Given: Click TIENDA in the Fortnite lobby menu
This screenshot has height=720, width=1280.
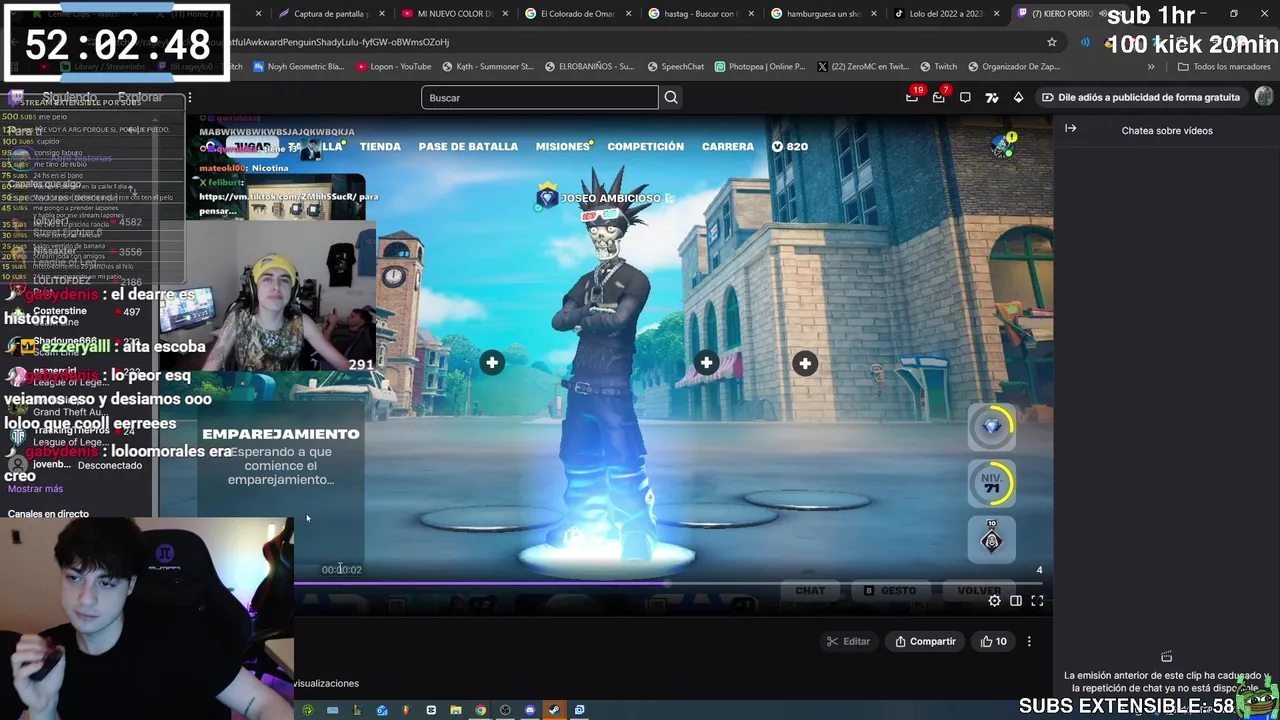Looking at the screenshot, I should click(380, 146).
